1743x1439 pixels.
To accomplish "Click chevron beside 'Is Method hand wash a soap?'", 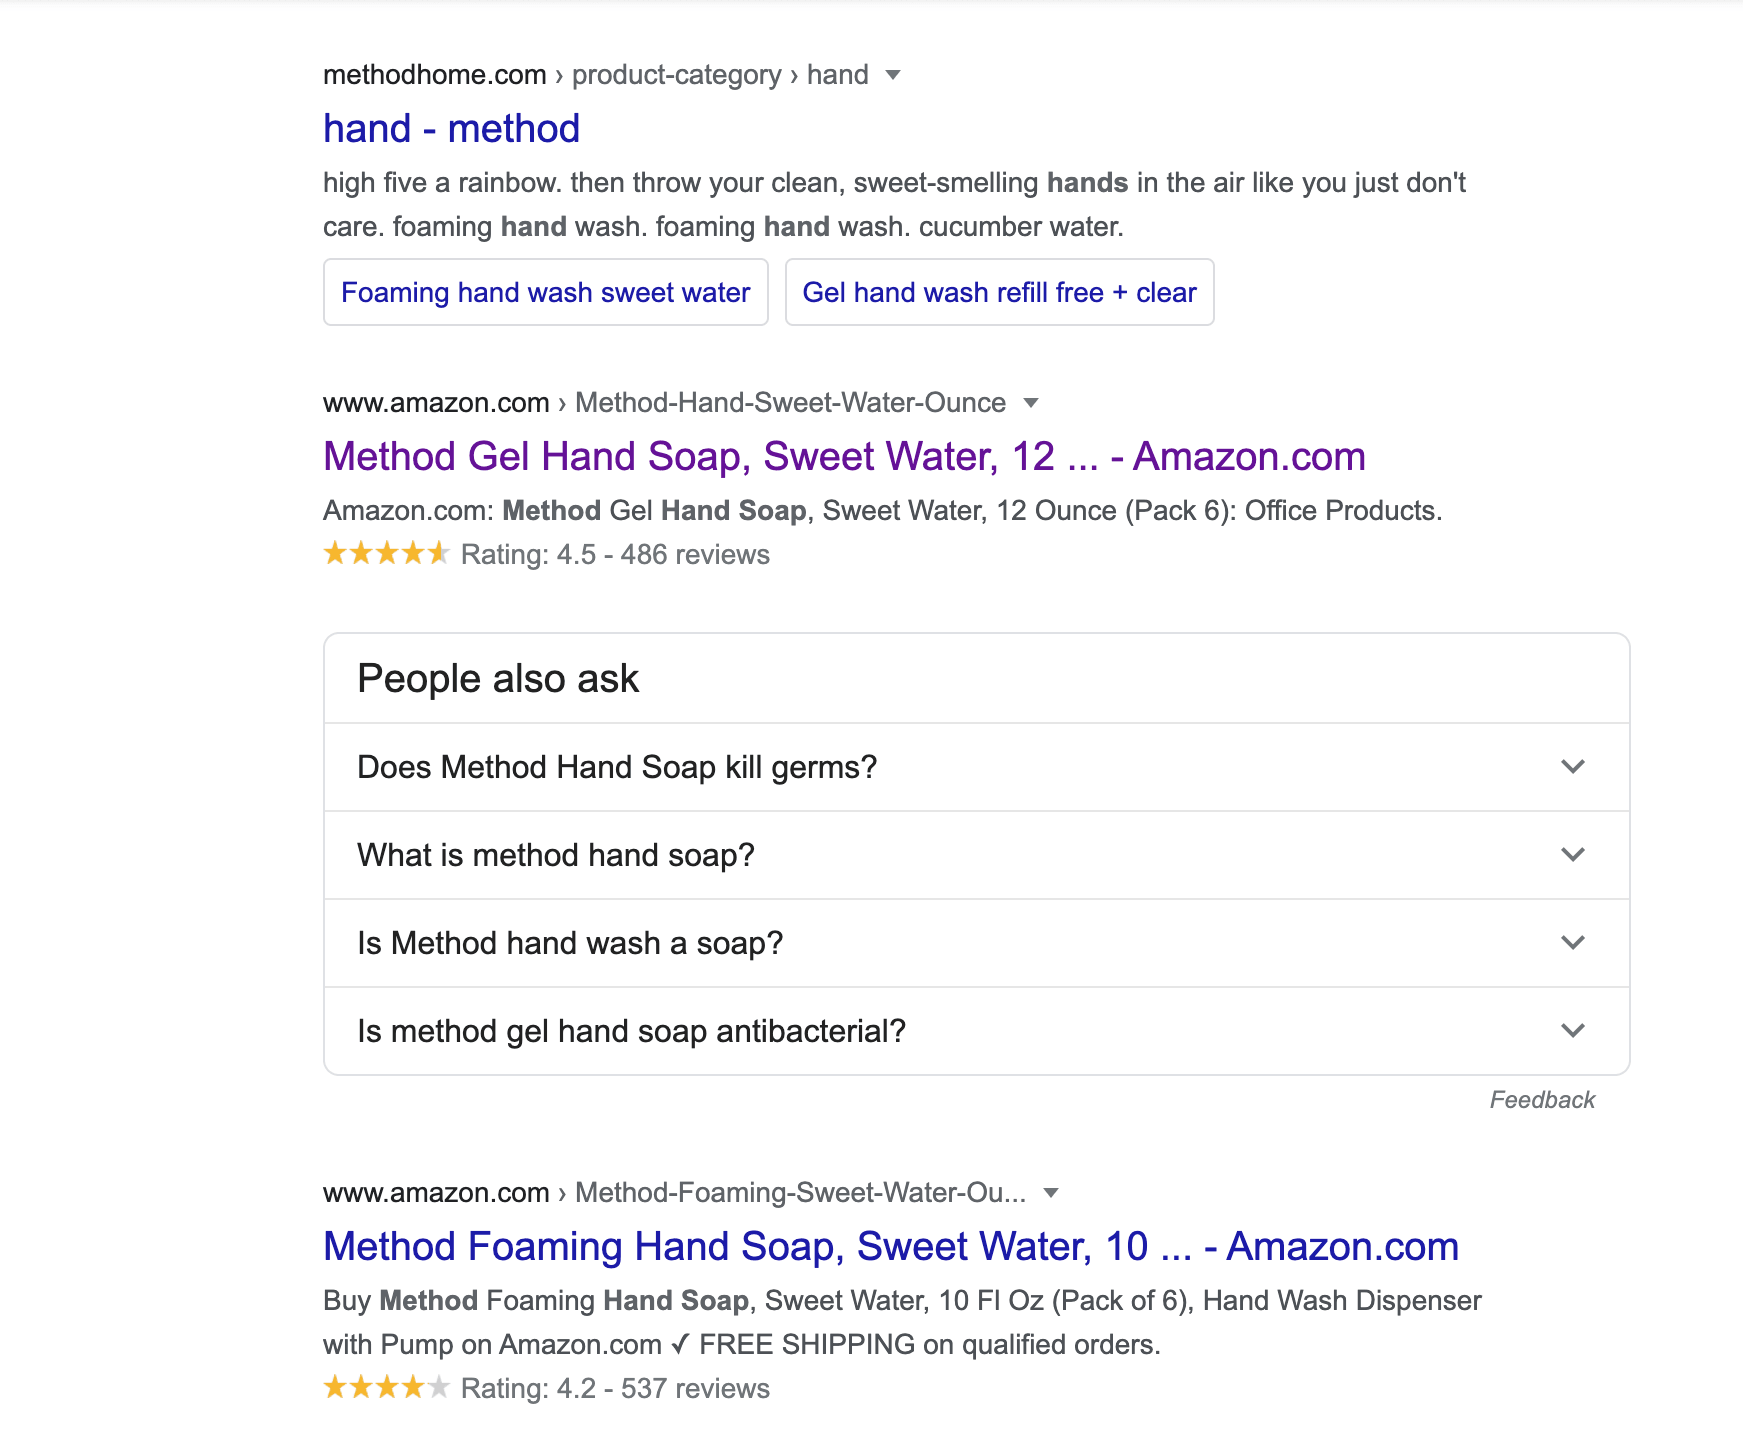I will (1573, 943).
